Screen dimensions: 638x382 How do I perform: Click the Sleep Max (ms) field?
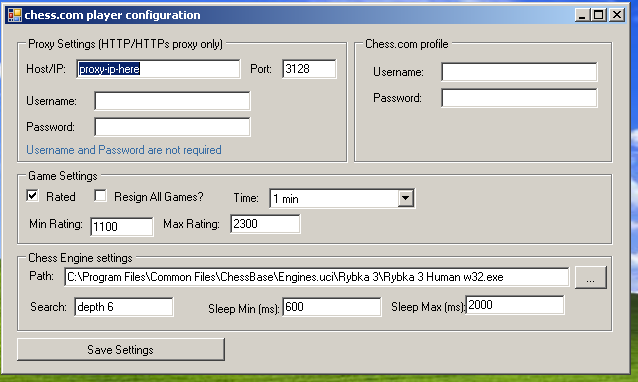tap(515, 305)
